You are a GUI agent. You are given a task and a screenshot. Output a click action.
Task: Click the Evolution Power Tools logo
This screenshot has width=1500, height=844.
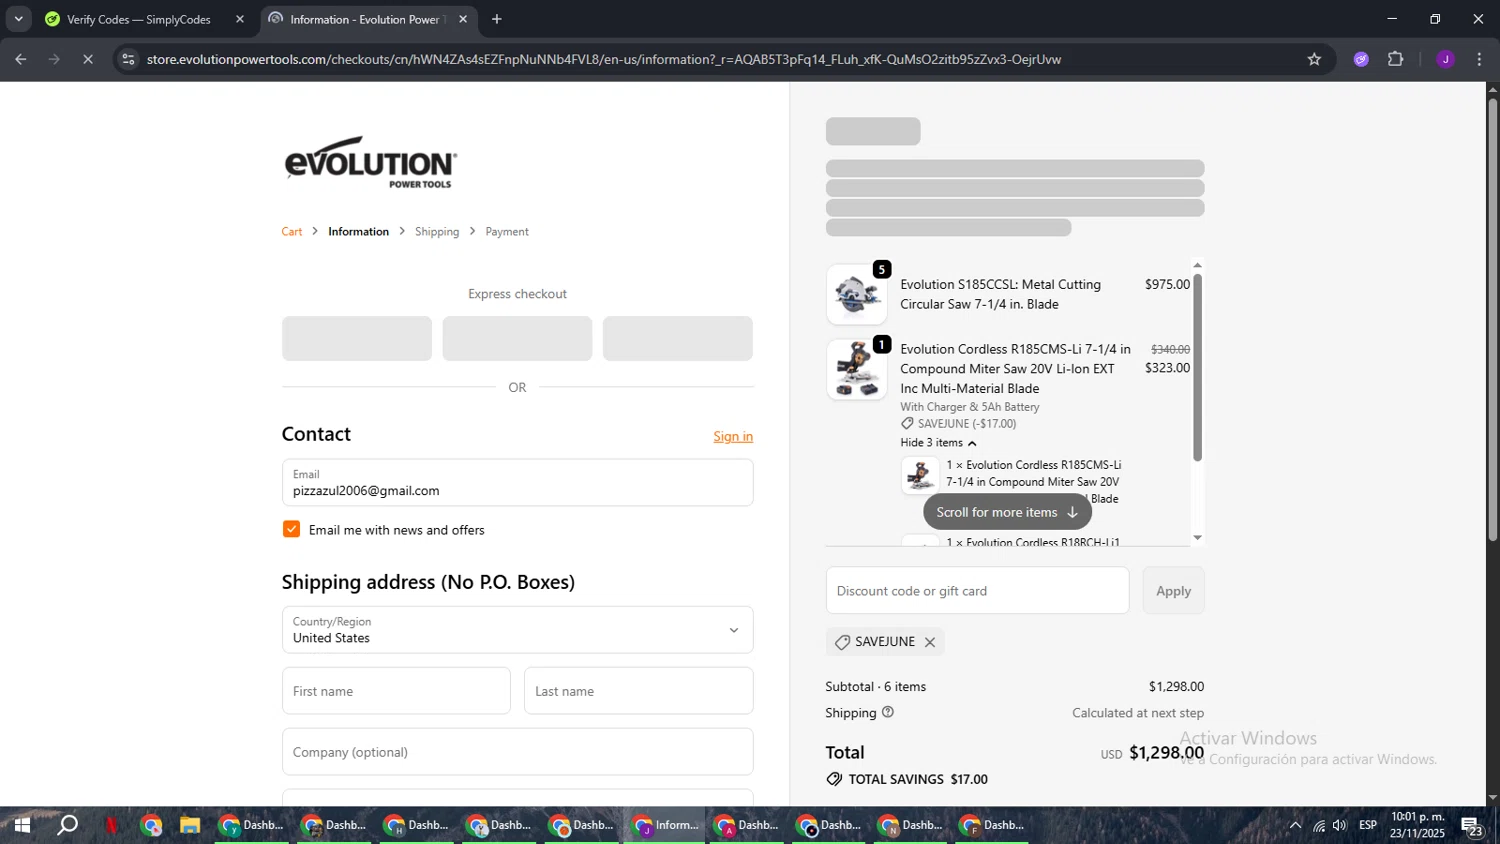pyautogui.click(x=371, y=162)
